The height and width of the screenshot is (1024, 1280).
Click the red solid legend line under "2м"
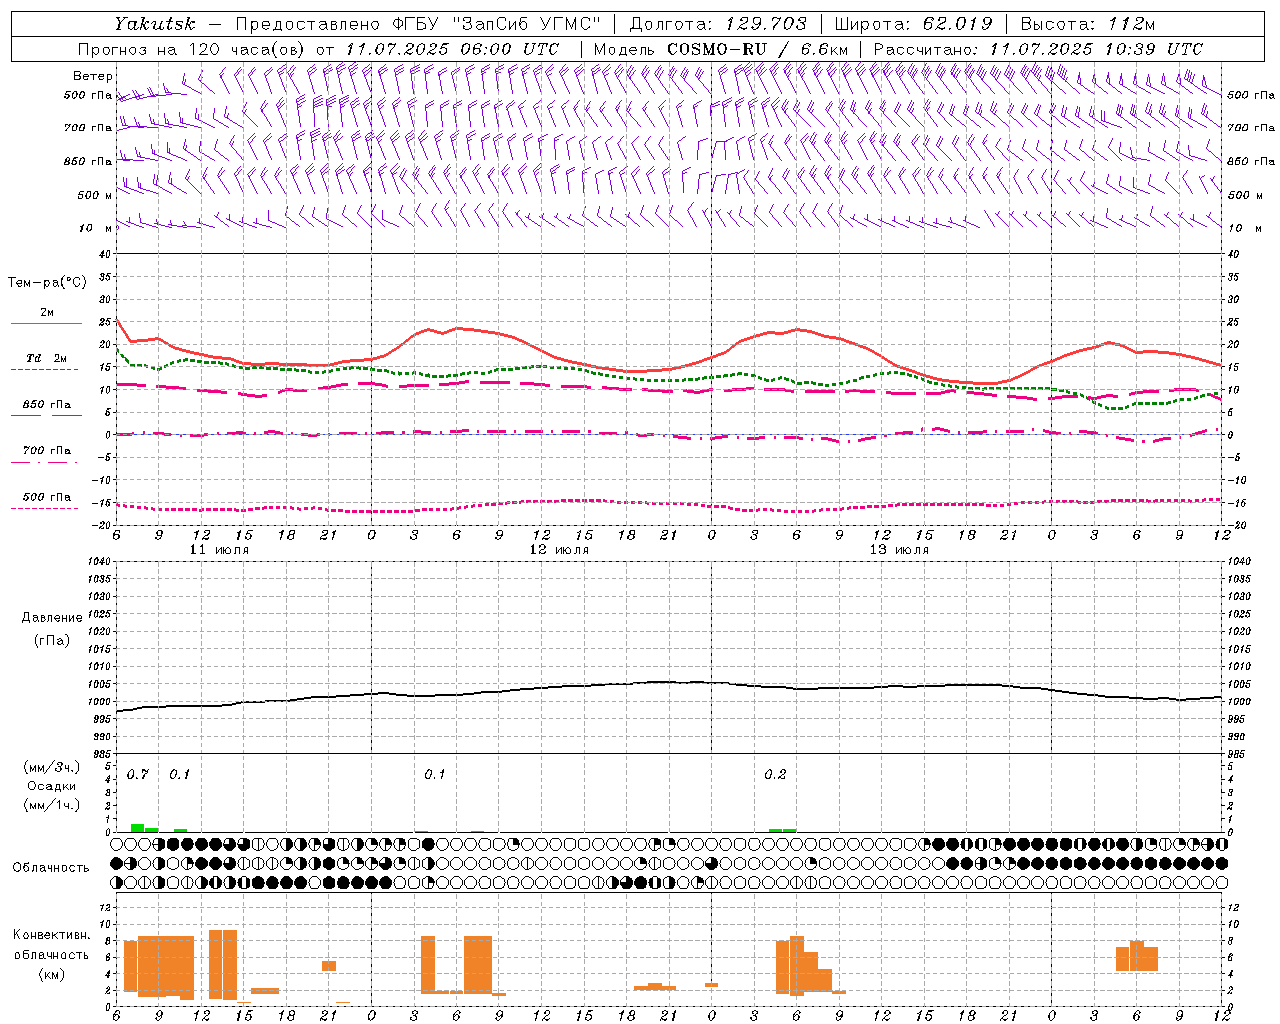click(46, 323)
